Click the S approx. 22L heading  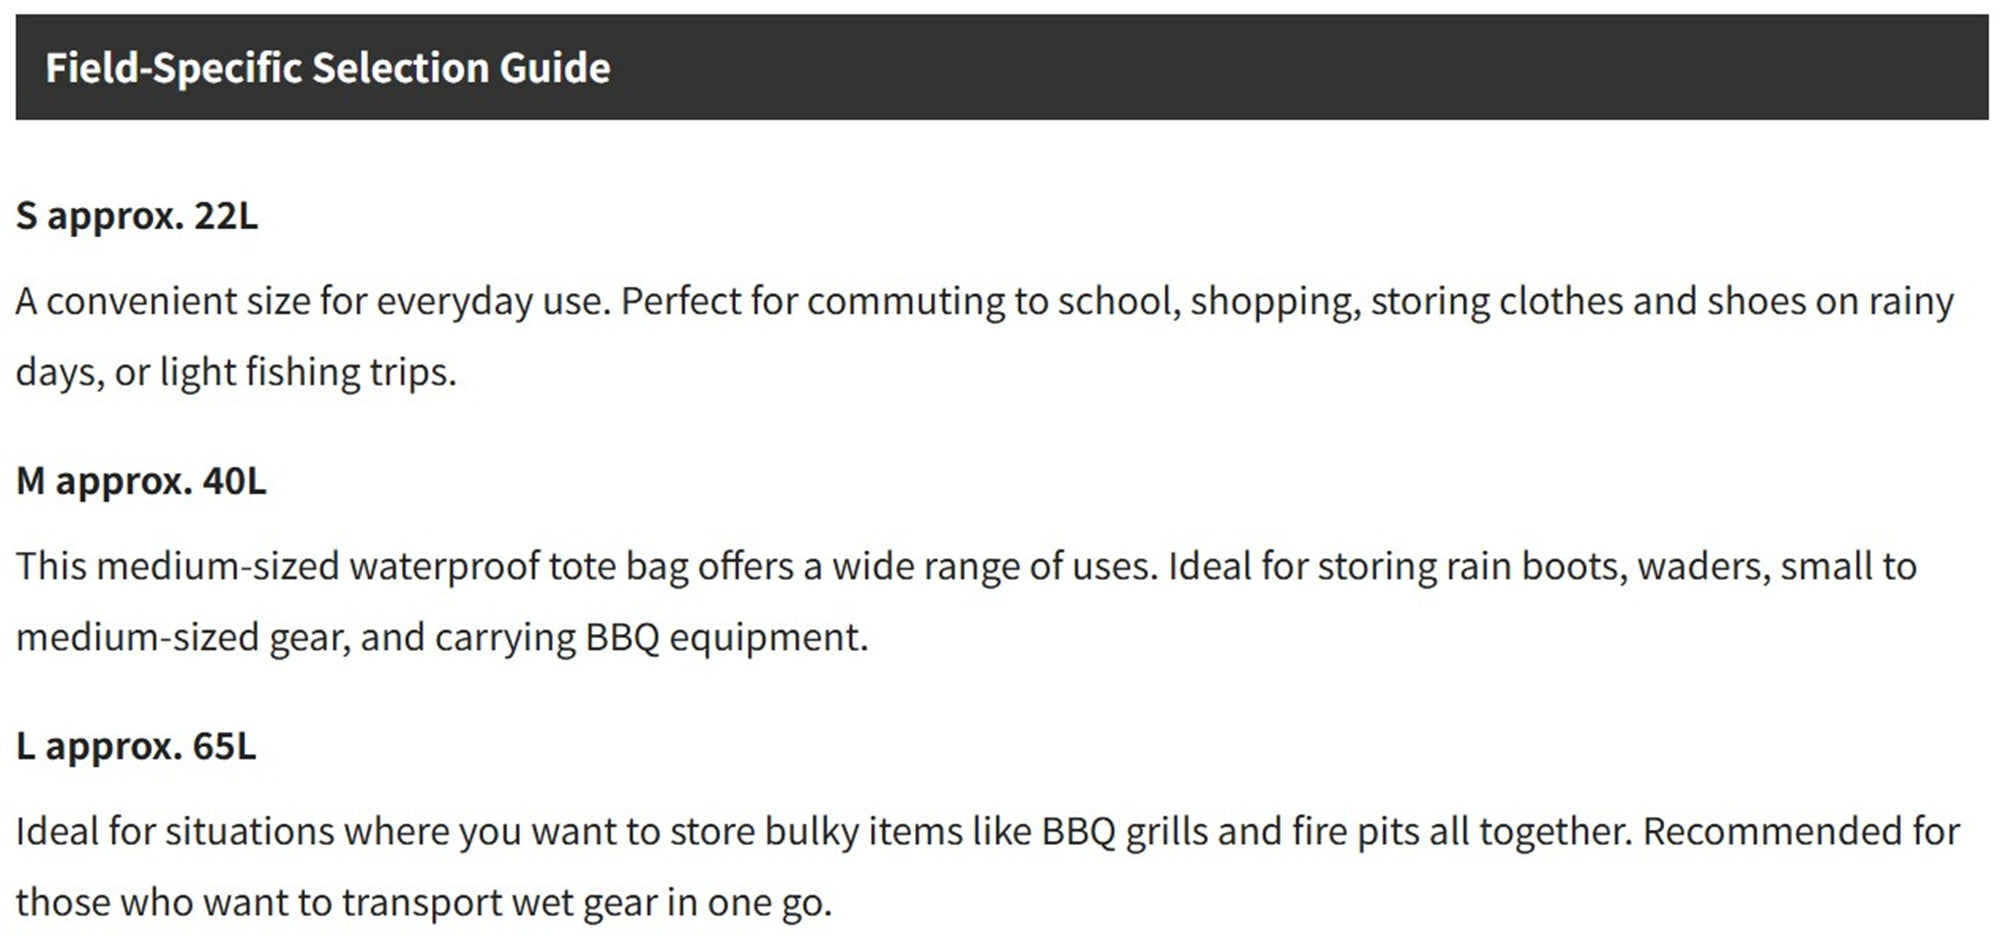pos(137,216)
